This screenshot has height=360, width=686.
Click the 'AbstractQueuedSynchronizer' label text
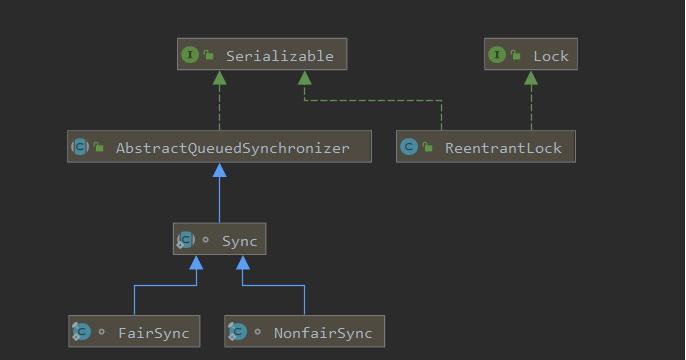coord(233,149)
